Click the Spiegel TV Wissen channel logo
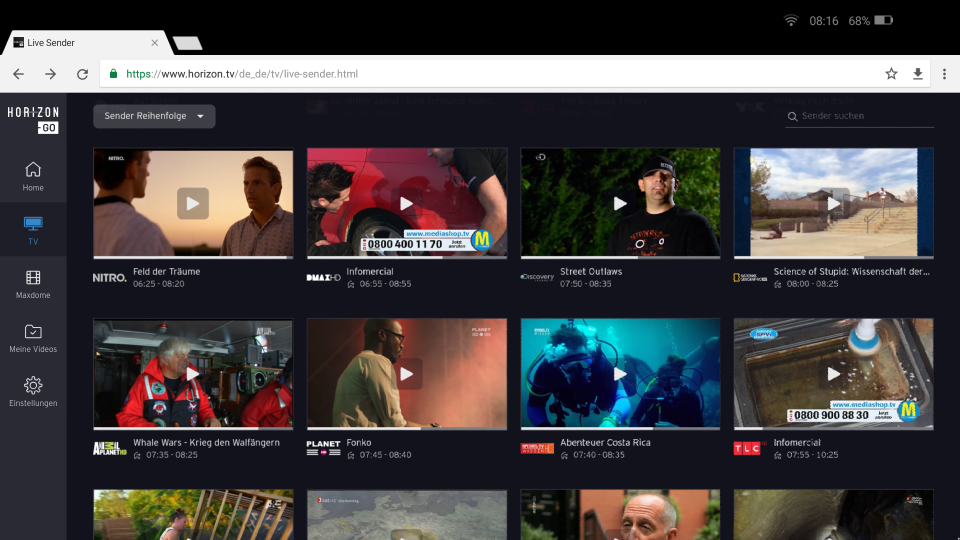Viewport: 960px width, 540px height. (537, 448)
